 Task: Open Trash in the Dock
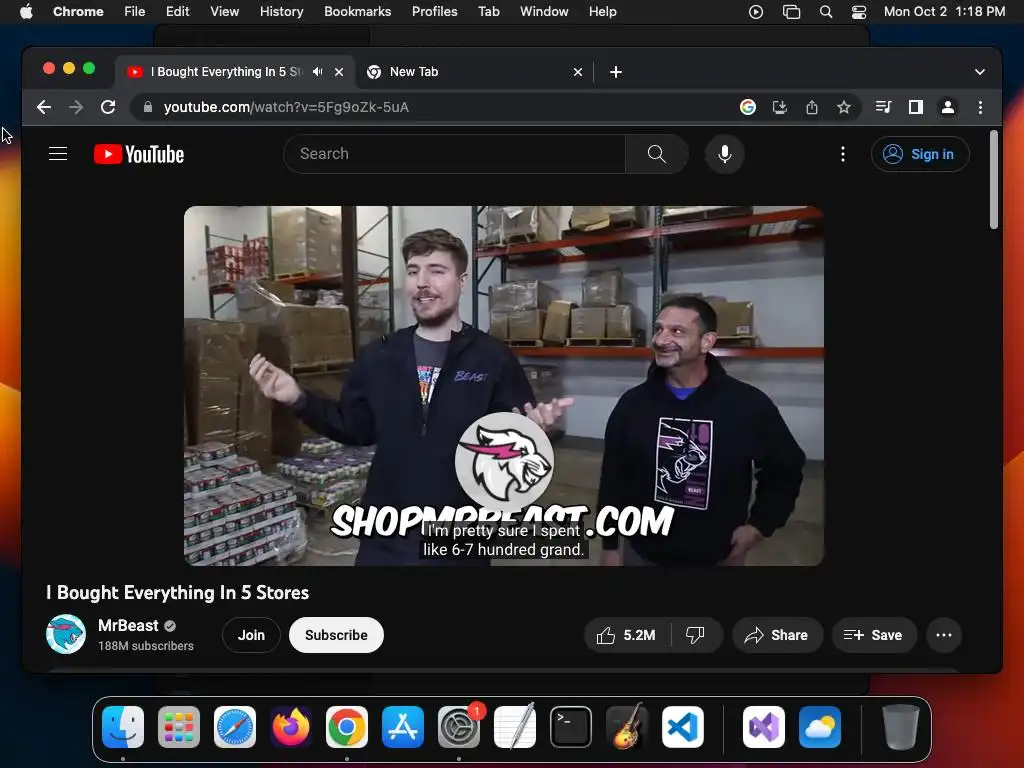coord(901,727)
